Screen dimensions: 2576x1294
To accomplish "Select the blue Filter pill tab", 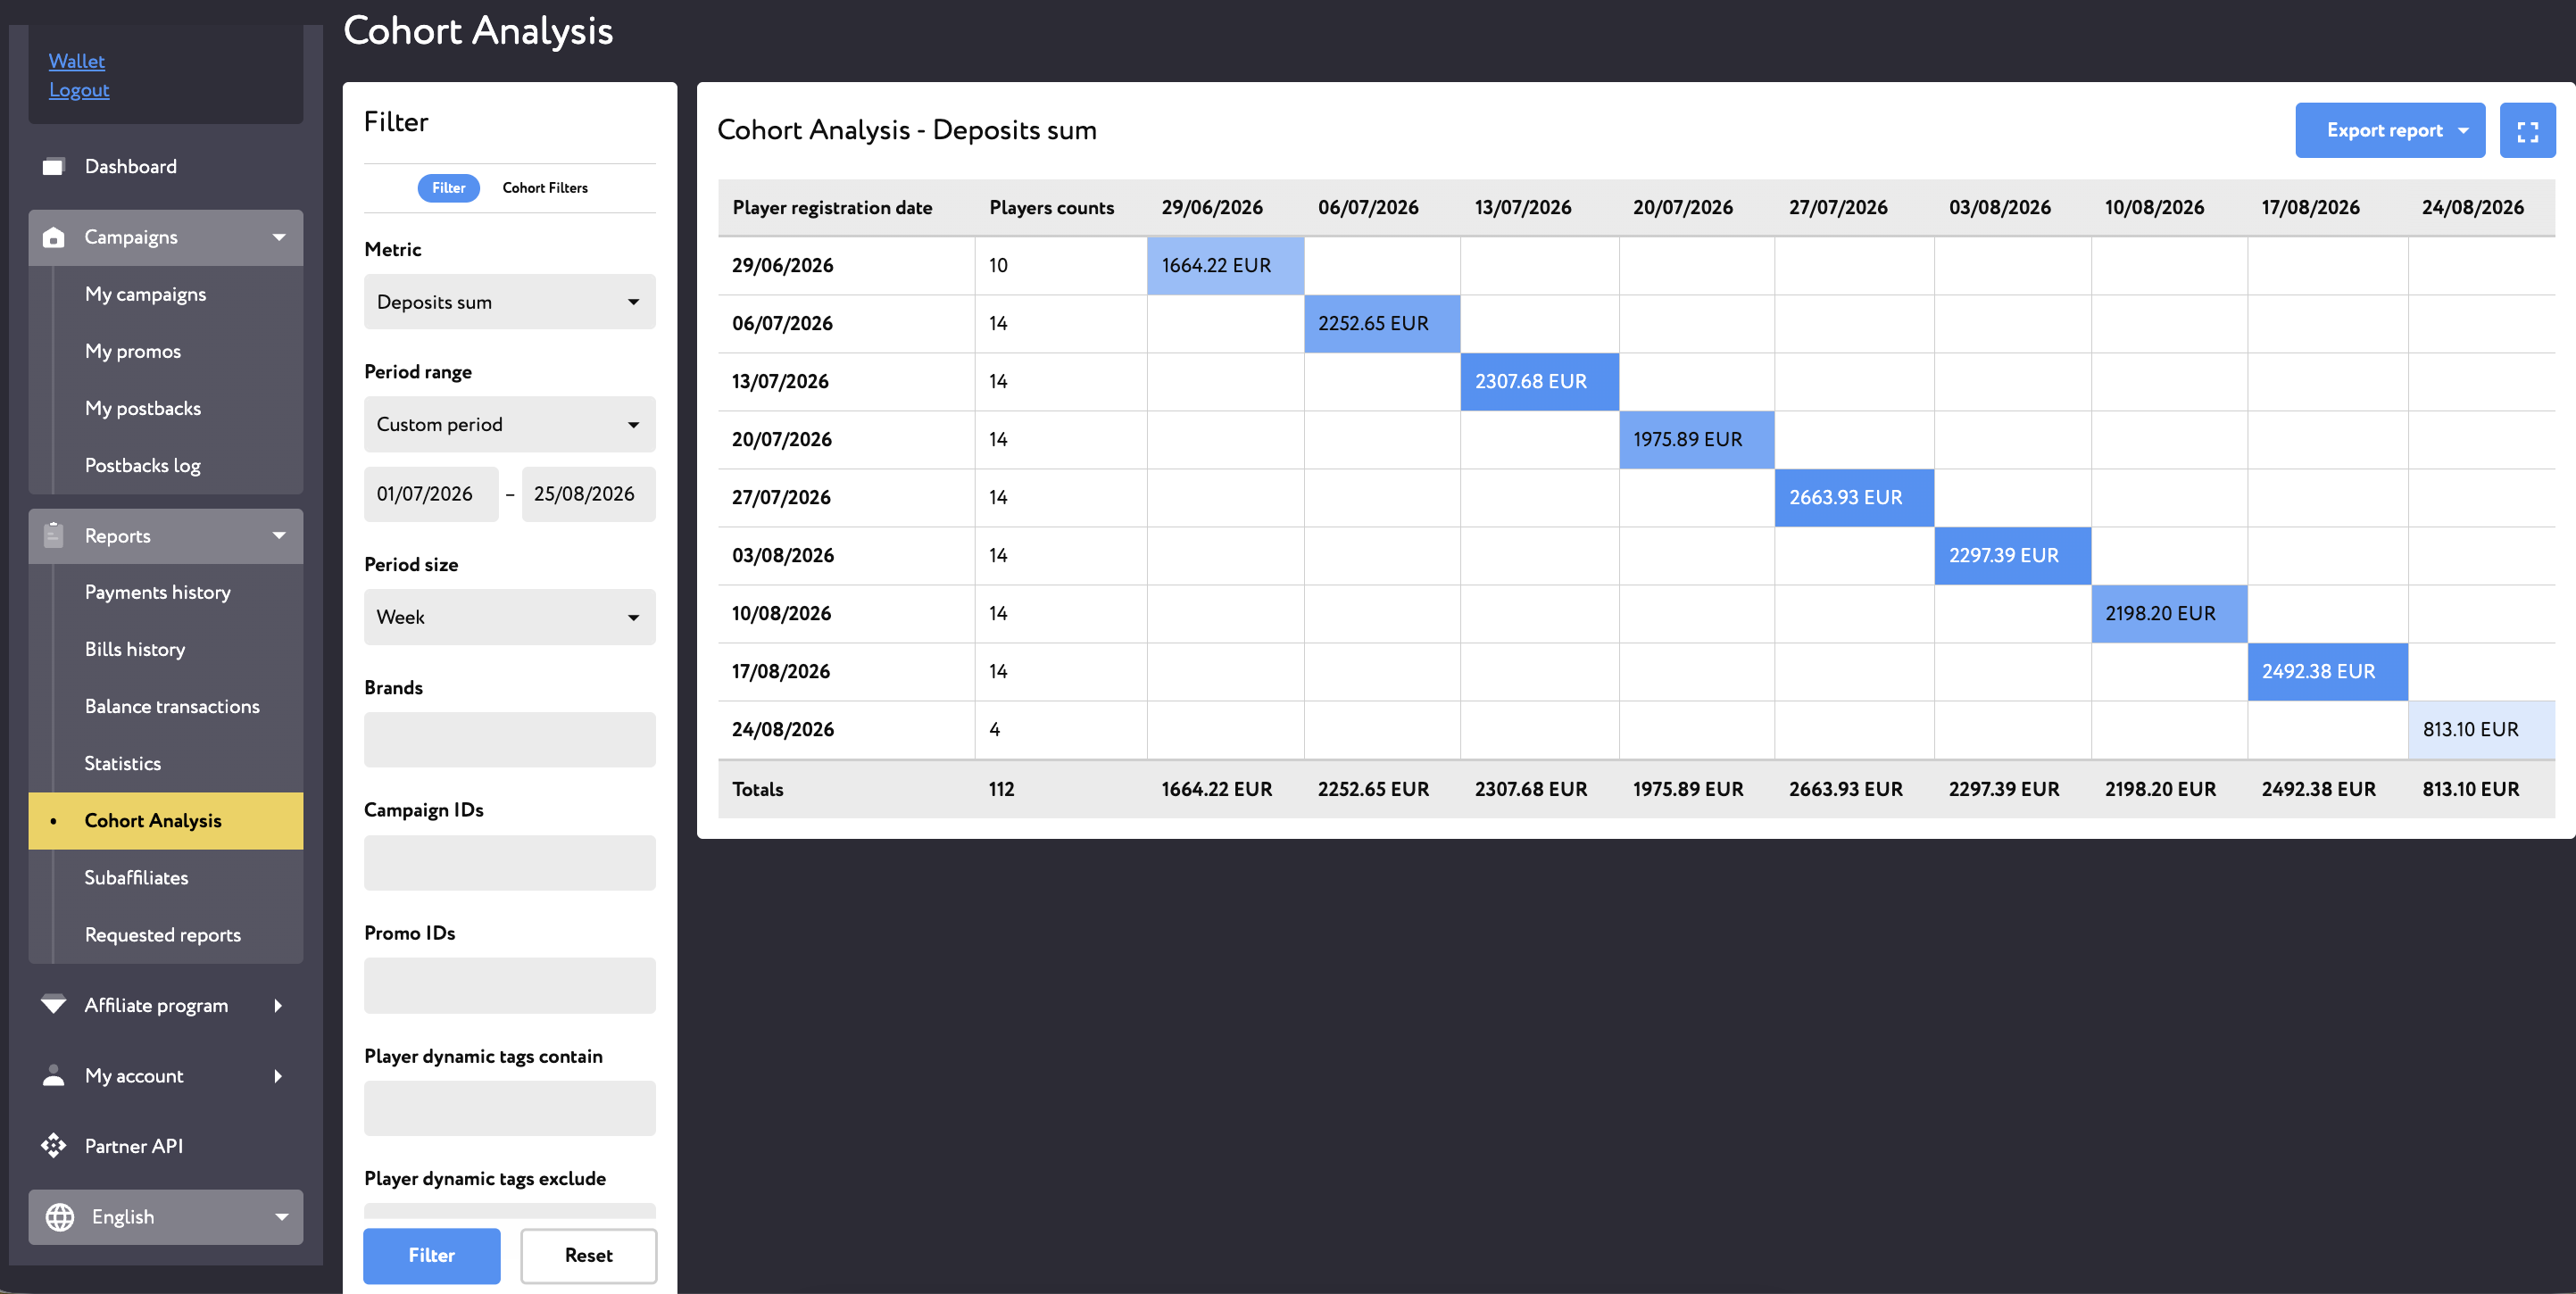I will click(x=448, y=188).
